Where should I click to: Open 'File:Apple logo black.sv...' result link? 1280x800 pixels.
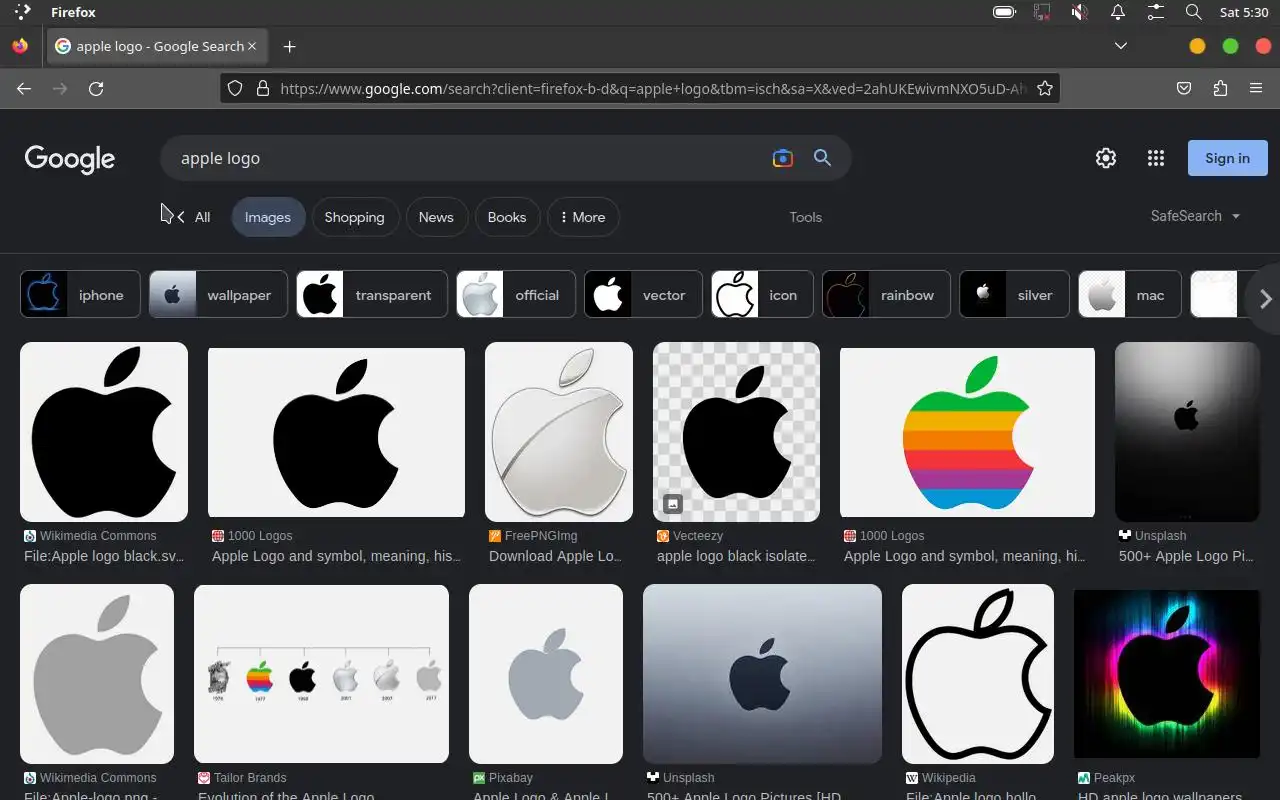pos(104,556)
